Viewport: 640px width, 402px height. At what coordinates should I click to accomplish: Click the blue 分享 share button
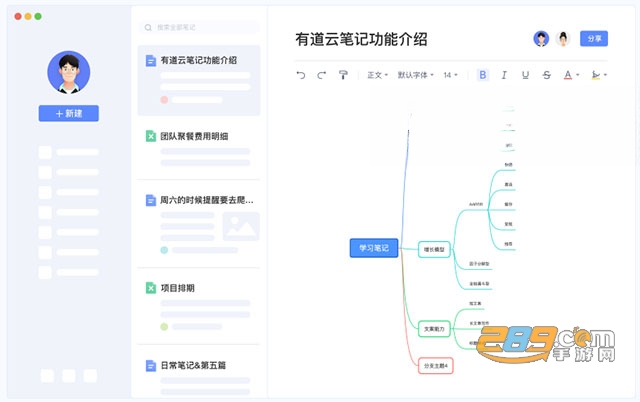(x=594, y=39)
